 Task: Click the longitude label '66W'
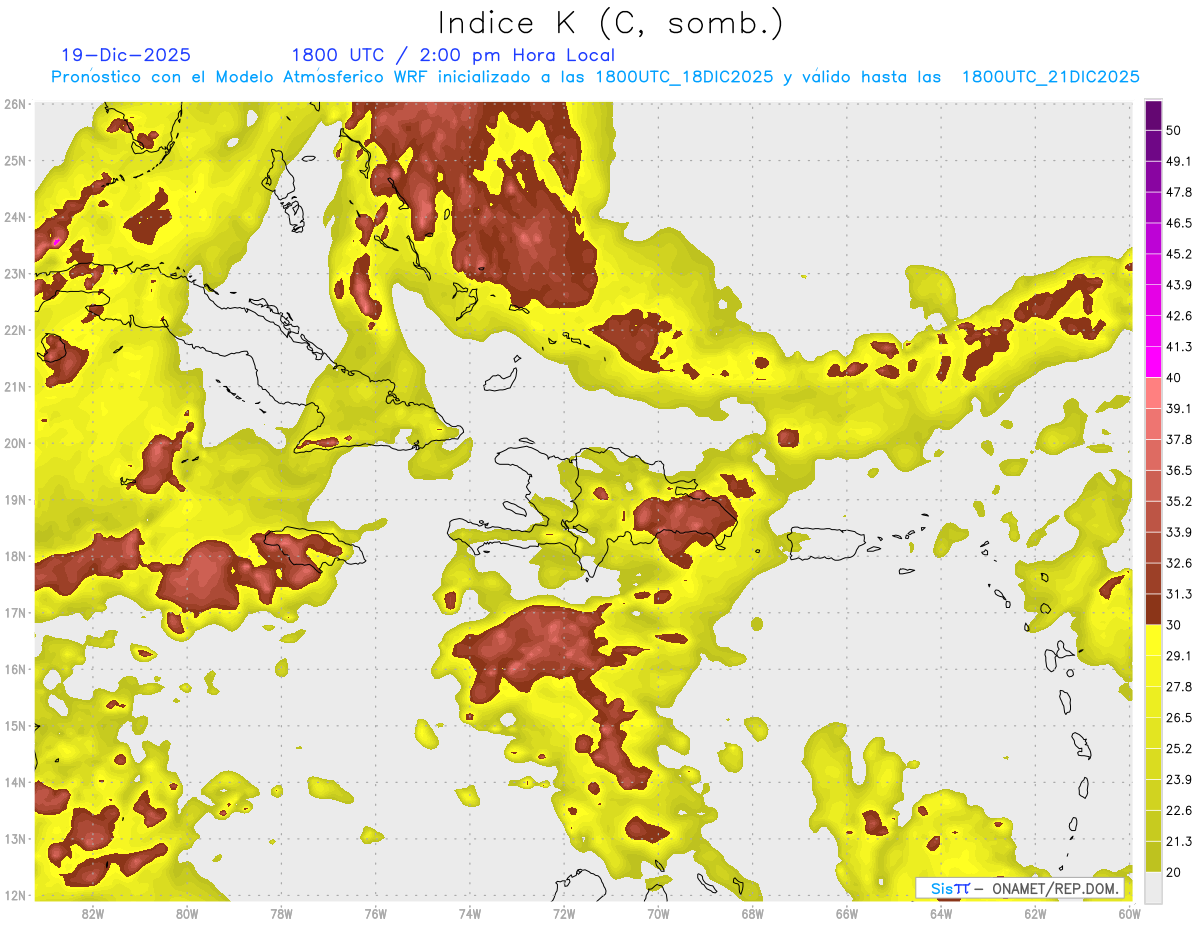pyautogui.click(x=846, y=914)
